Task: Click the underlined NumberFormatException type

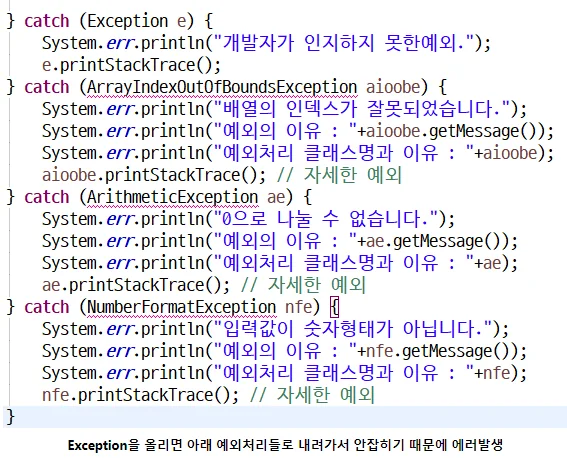Action: (181, 307)
